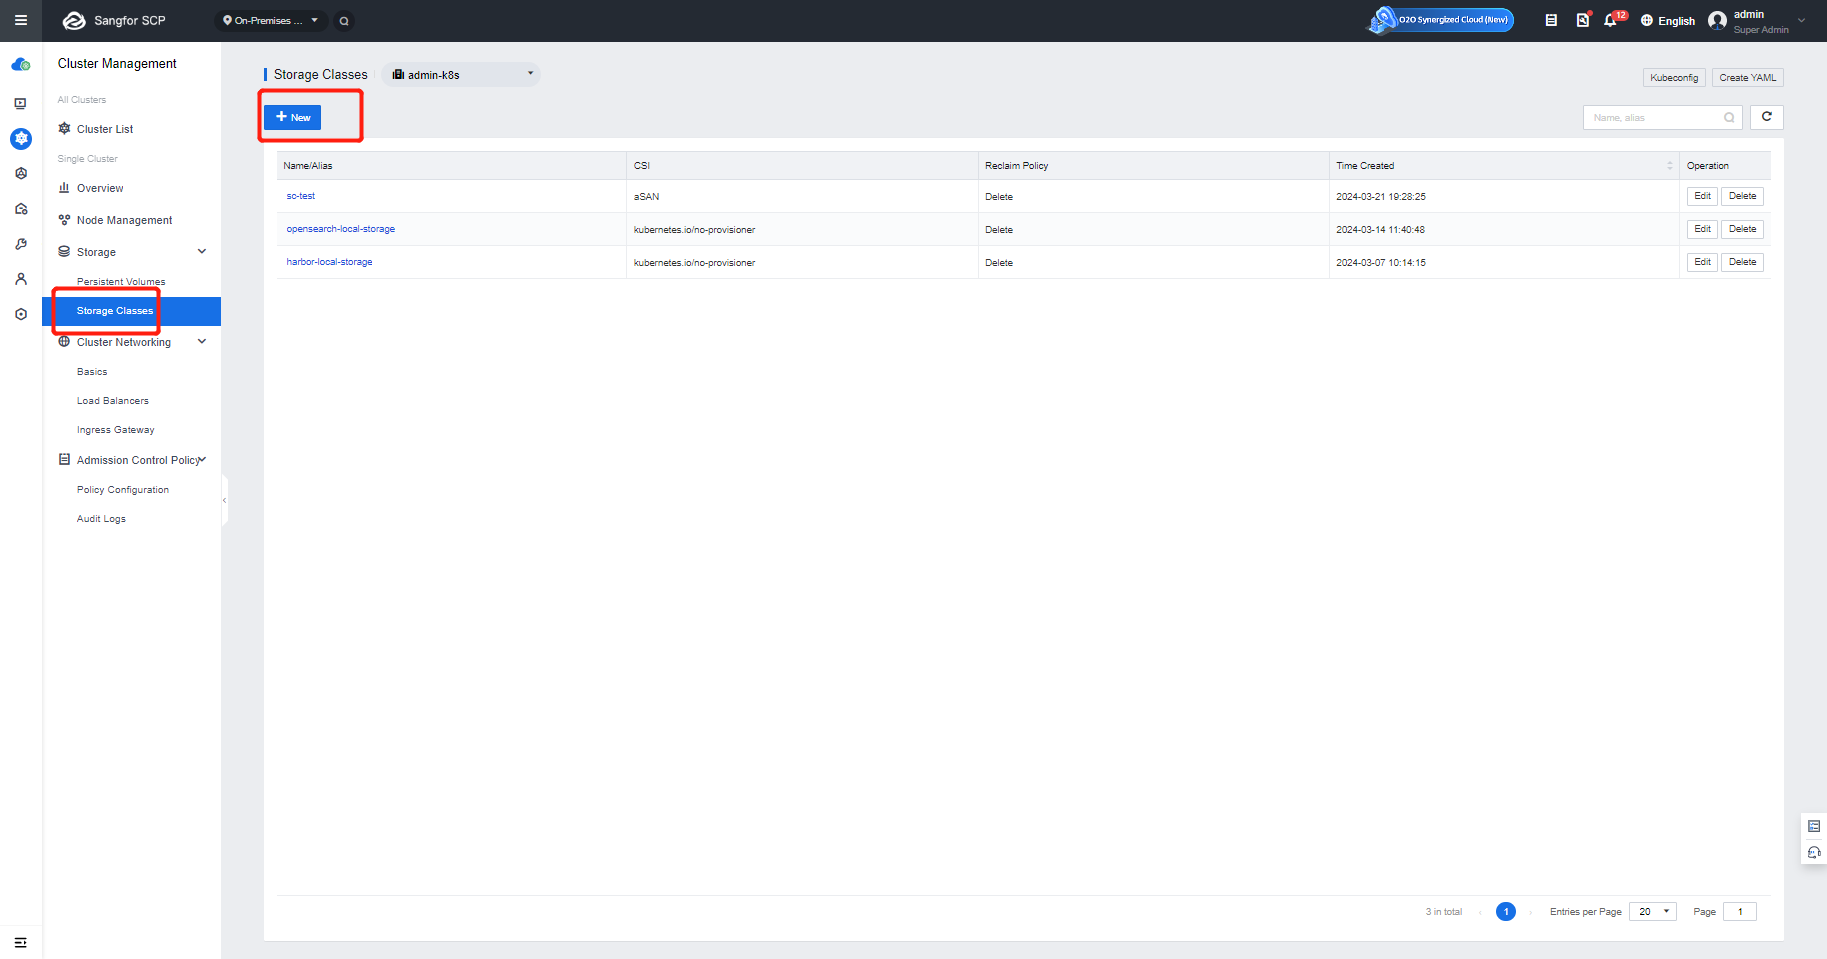
Task: Open the task list clipboard icon
Action: click(1551, 20)
